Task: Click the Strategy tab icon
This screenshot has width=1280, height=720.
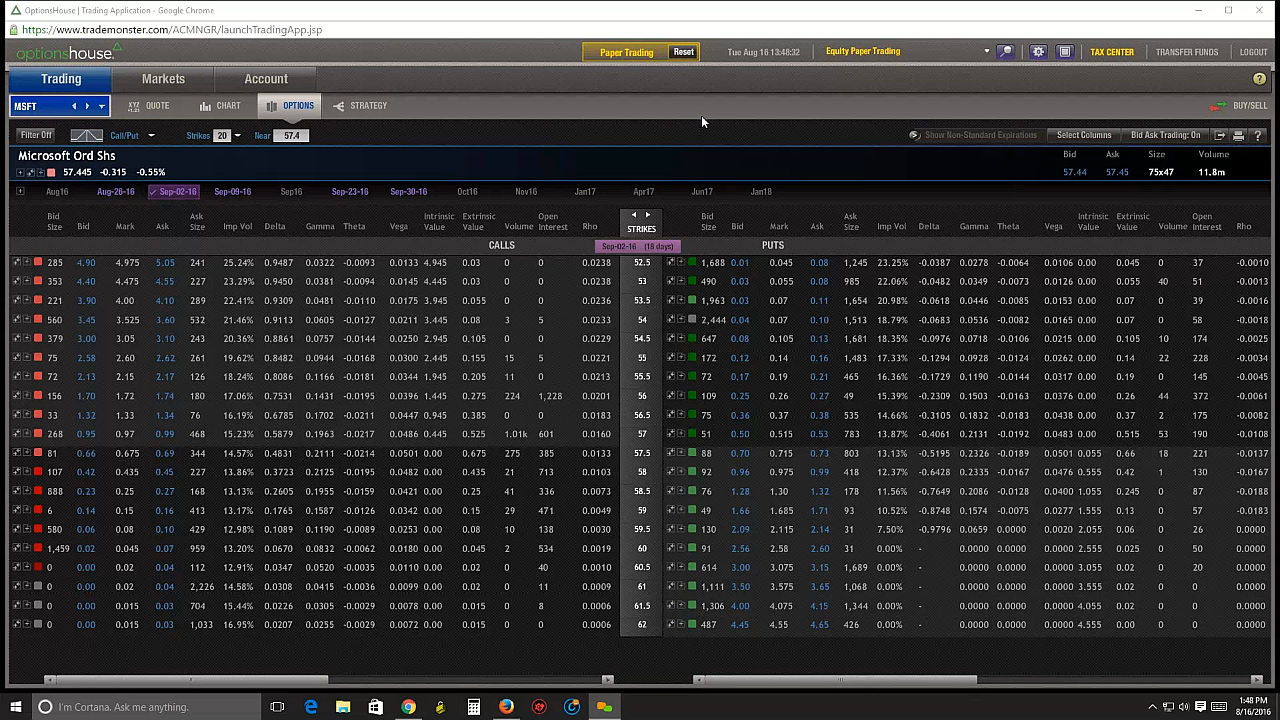Action: click(x=339, y=106)
